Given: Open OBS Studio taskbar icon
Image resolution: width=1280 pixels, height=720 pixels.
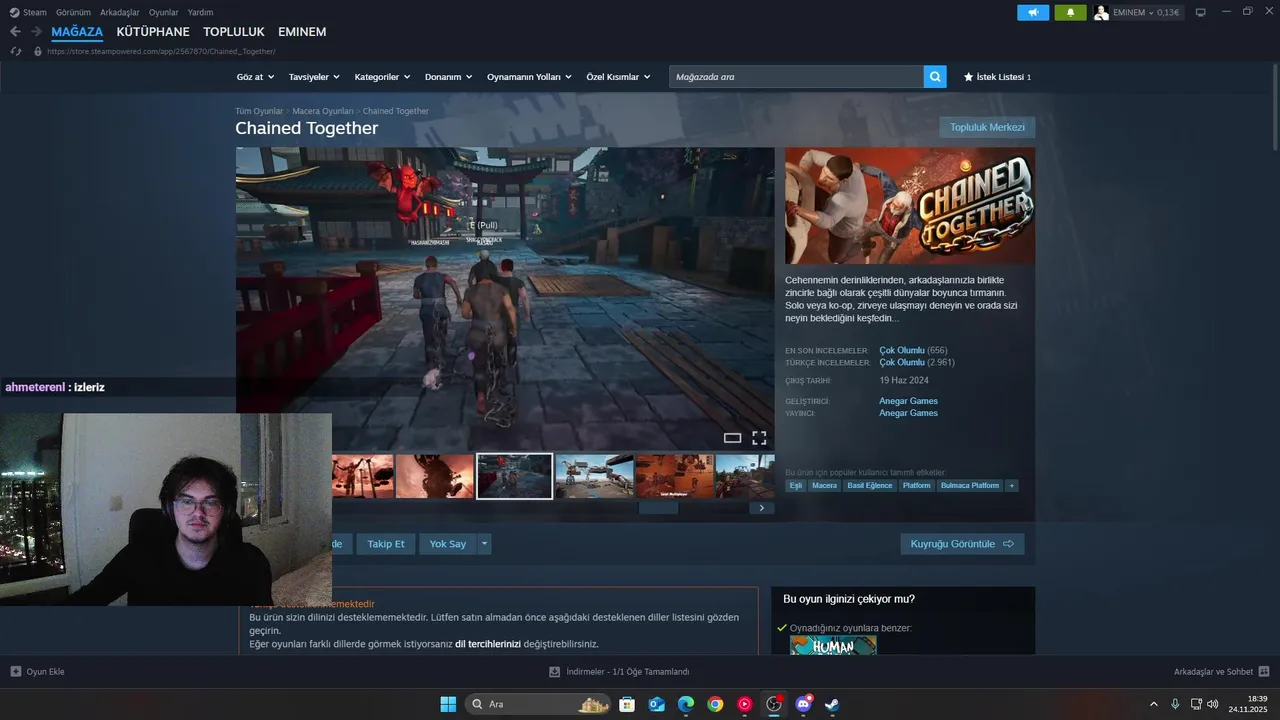Looking at the screenshot, I should [x=774, y=704].
